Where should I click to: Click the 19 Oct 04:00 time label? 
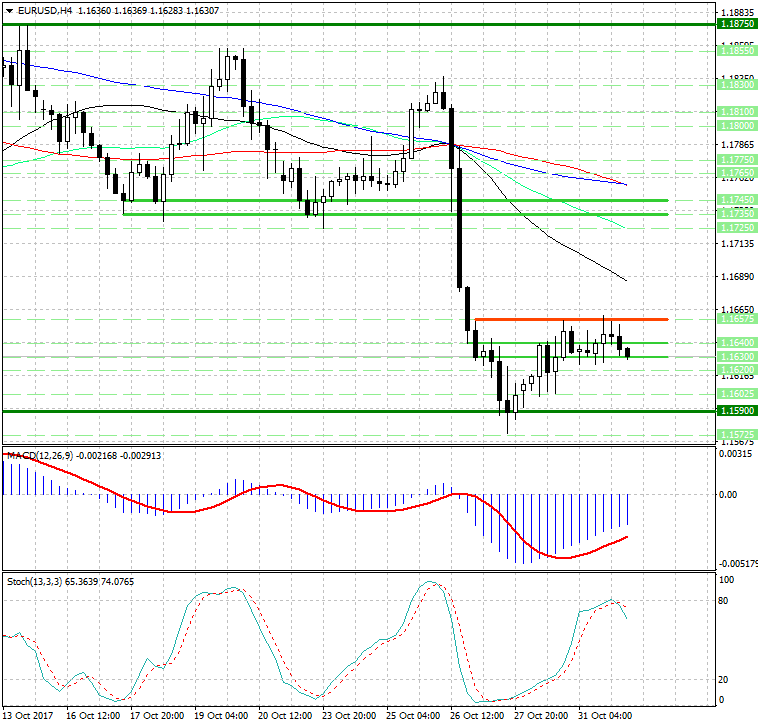point(222,717)
